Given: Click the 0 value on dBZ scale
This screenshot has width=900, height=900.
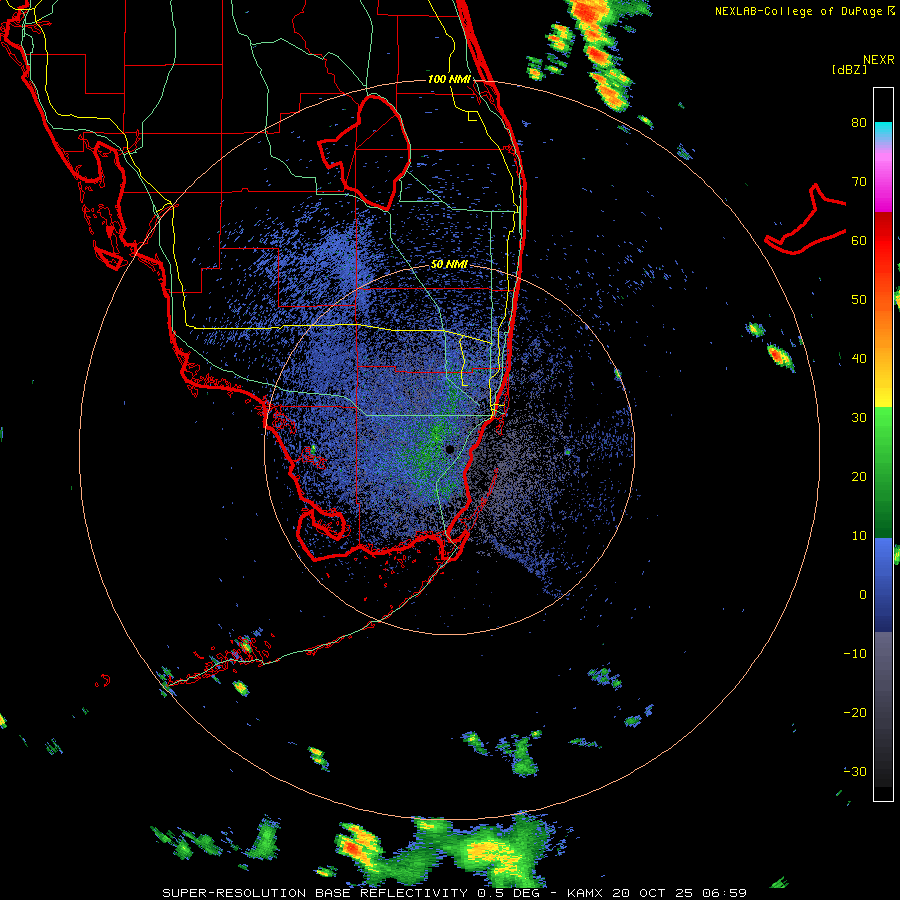Looking at the screenshot, I should coord(863,595).
